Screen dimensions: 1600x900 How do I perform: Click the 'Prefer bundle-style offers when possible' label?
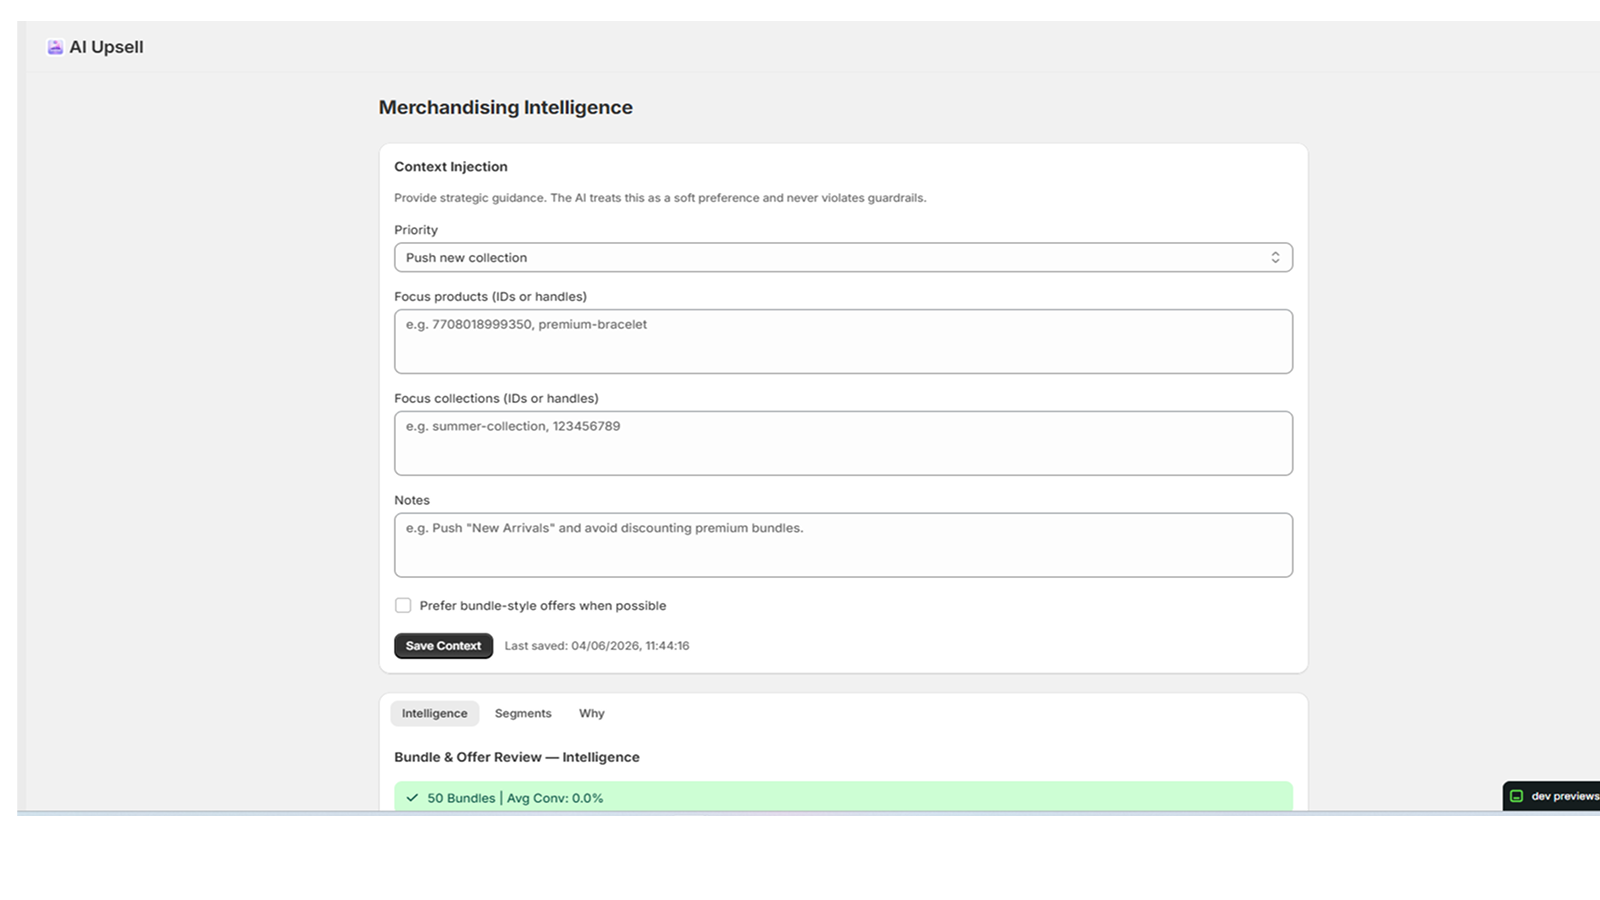coord(543,606)
